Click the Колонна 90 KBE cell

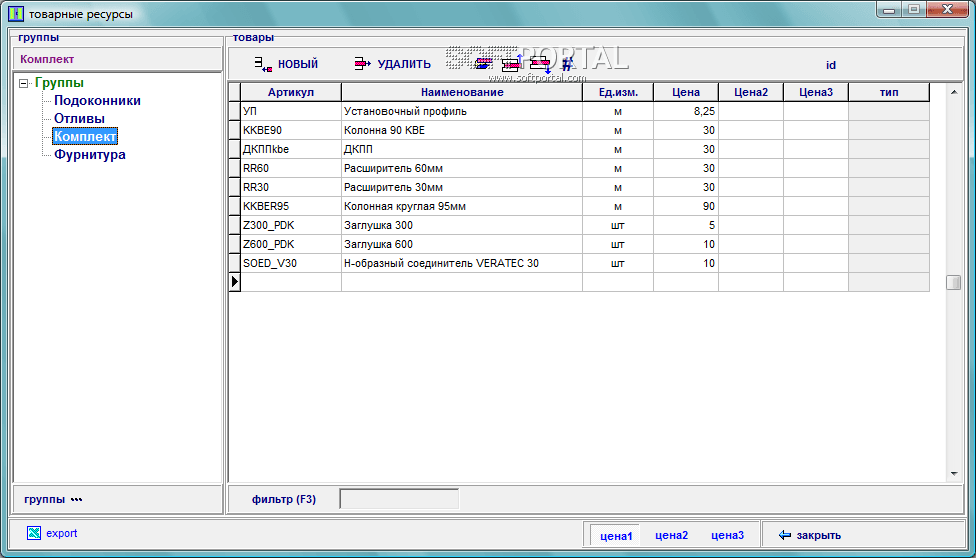click(462, 131)
